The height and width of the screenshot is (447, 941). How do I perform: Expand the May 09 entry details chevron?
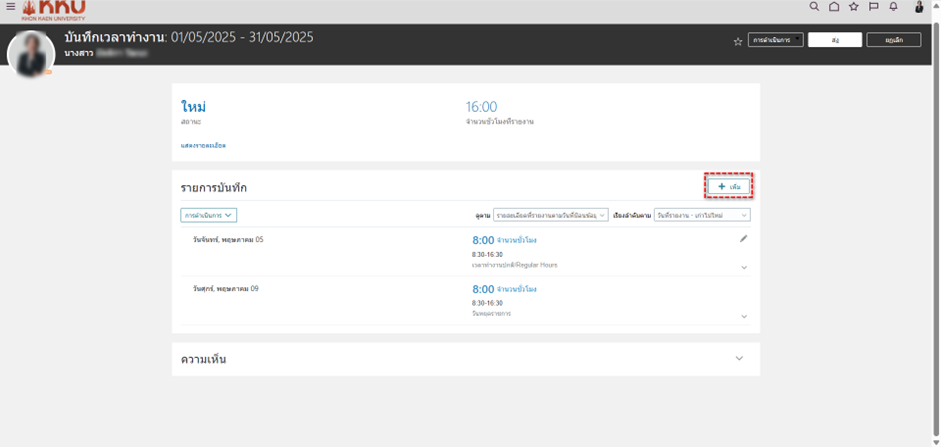[744, 316]
